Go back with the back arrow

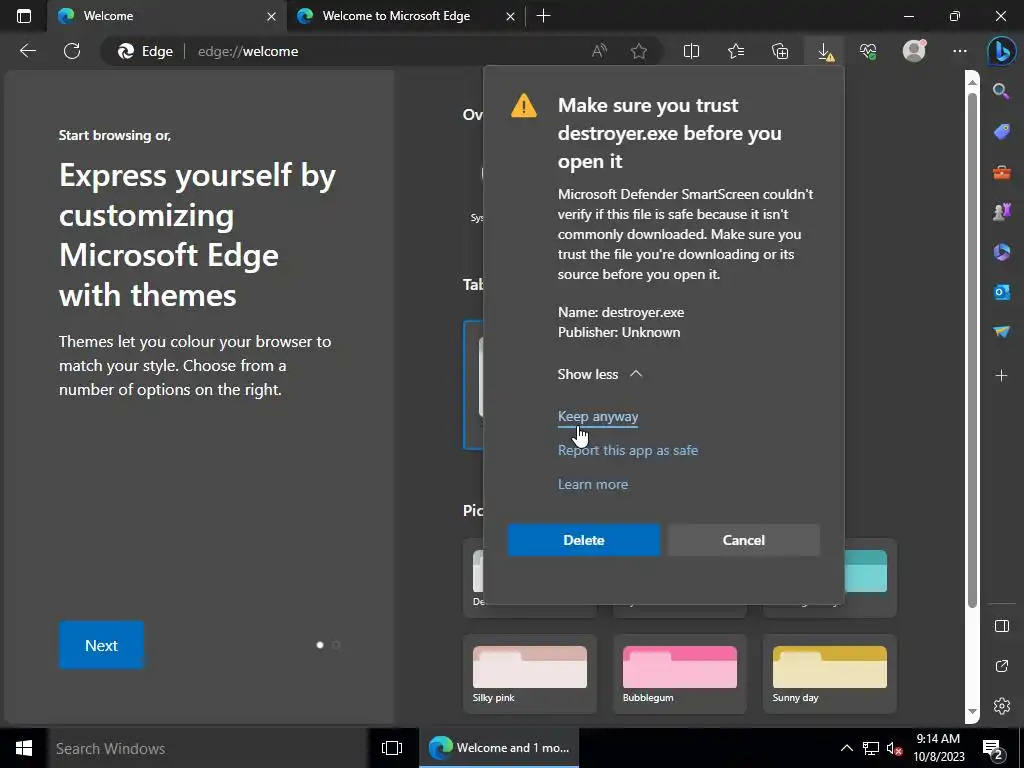pyautogui.click(x=27, y=51)
